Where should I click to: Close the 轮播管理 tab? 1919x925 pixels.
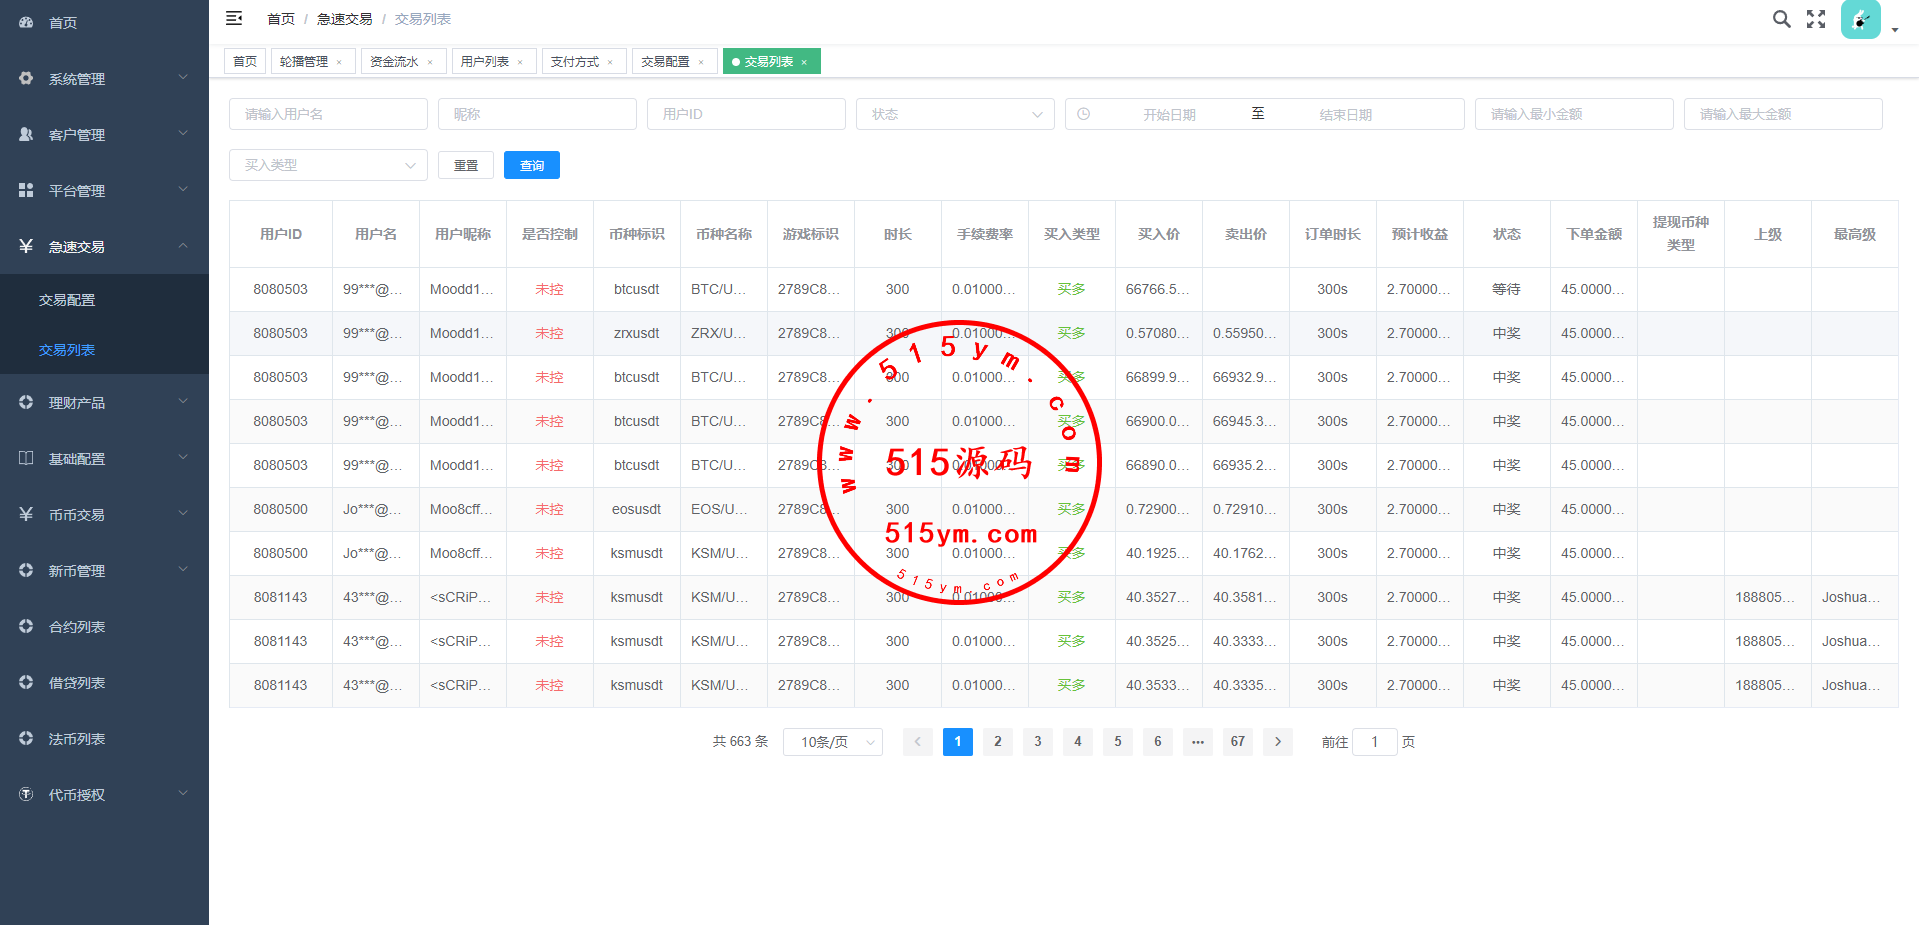pos(340,62)
